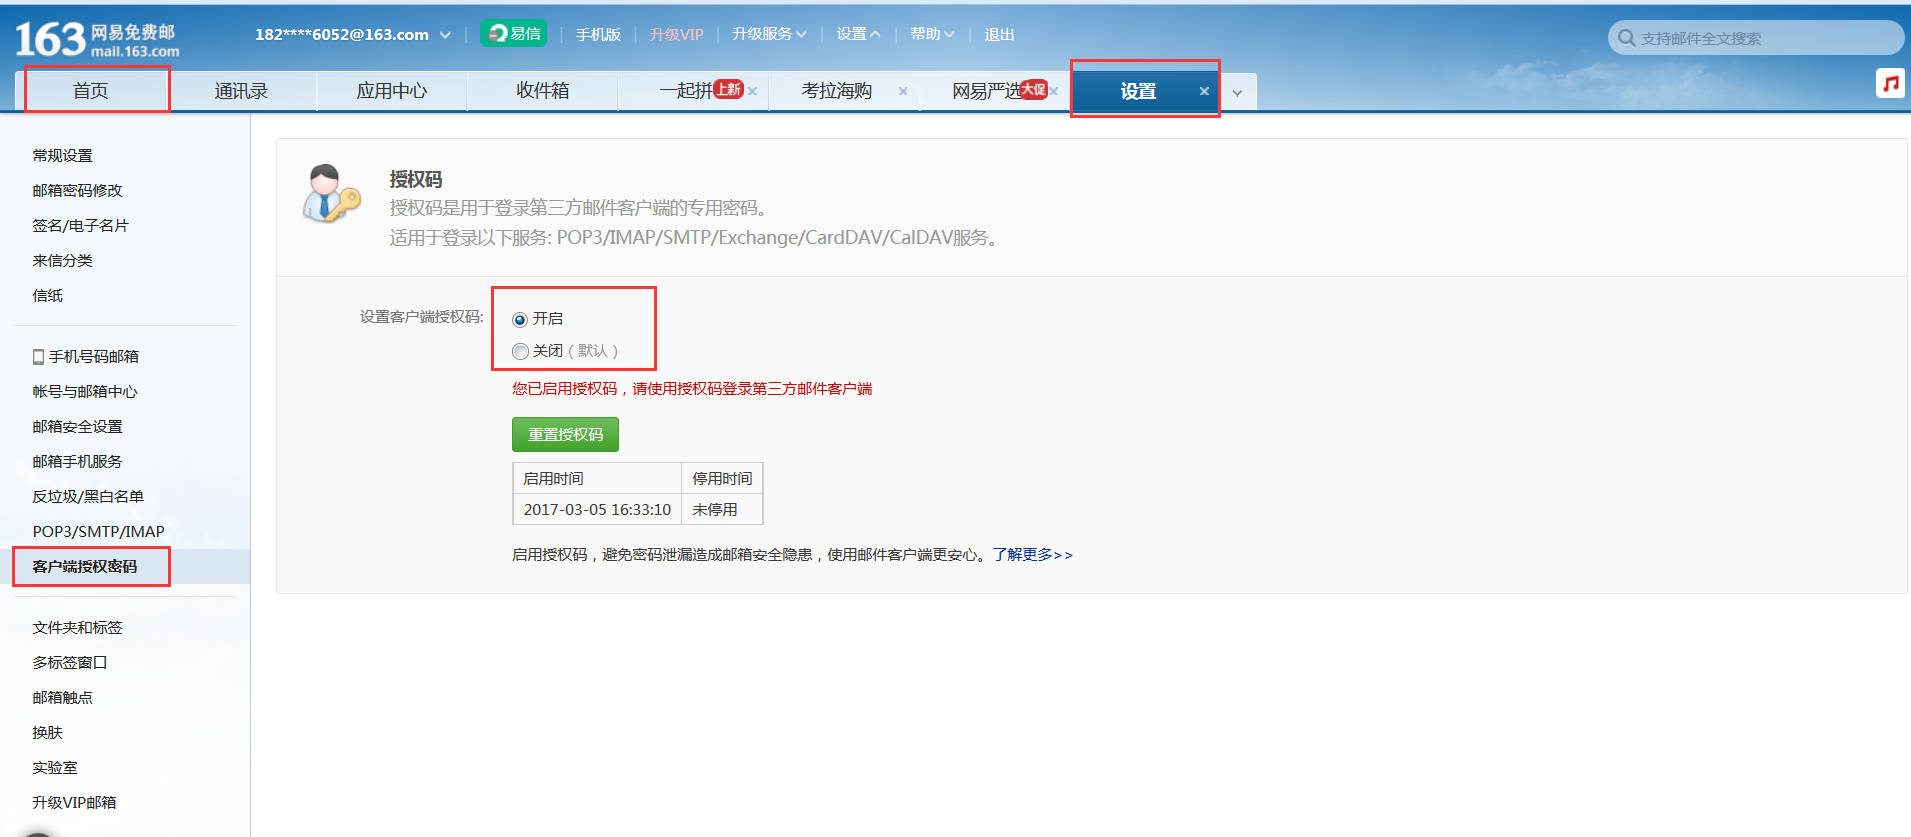Image resolution: width=1911 pixels, height=837 pixels.
Task: Open POP3/SMTP/IMAP settings in sidebar
Action: click(x=98, y=532)
